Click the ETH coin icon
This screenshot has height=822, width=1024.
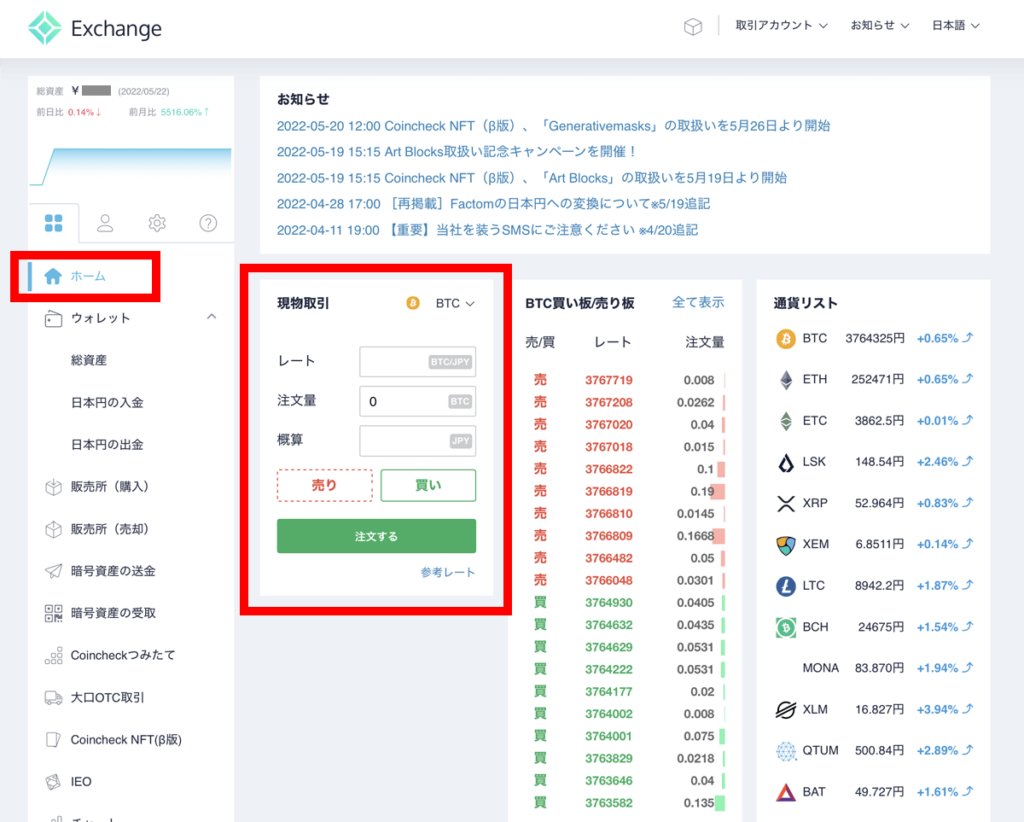click(786, 380)
